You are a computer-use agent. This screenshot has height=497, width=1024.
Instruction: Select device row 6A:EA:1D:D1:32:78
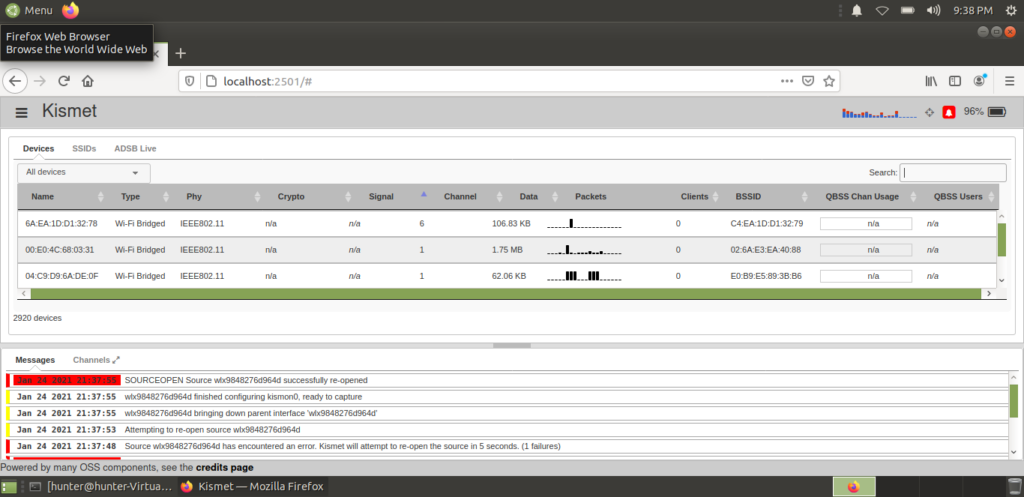[507, 223]
